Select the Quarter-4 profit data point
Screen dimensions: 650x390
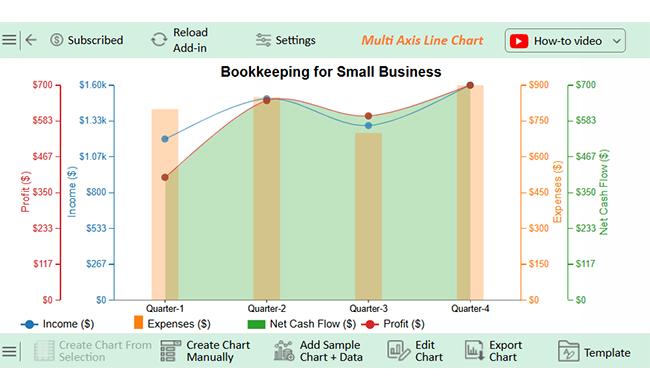click(470, 85)
